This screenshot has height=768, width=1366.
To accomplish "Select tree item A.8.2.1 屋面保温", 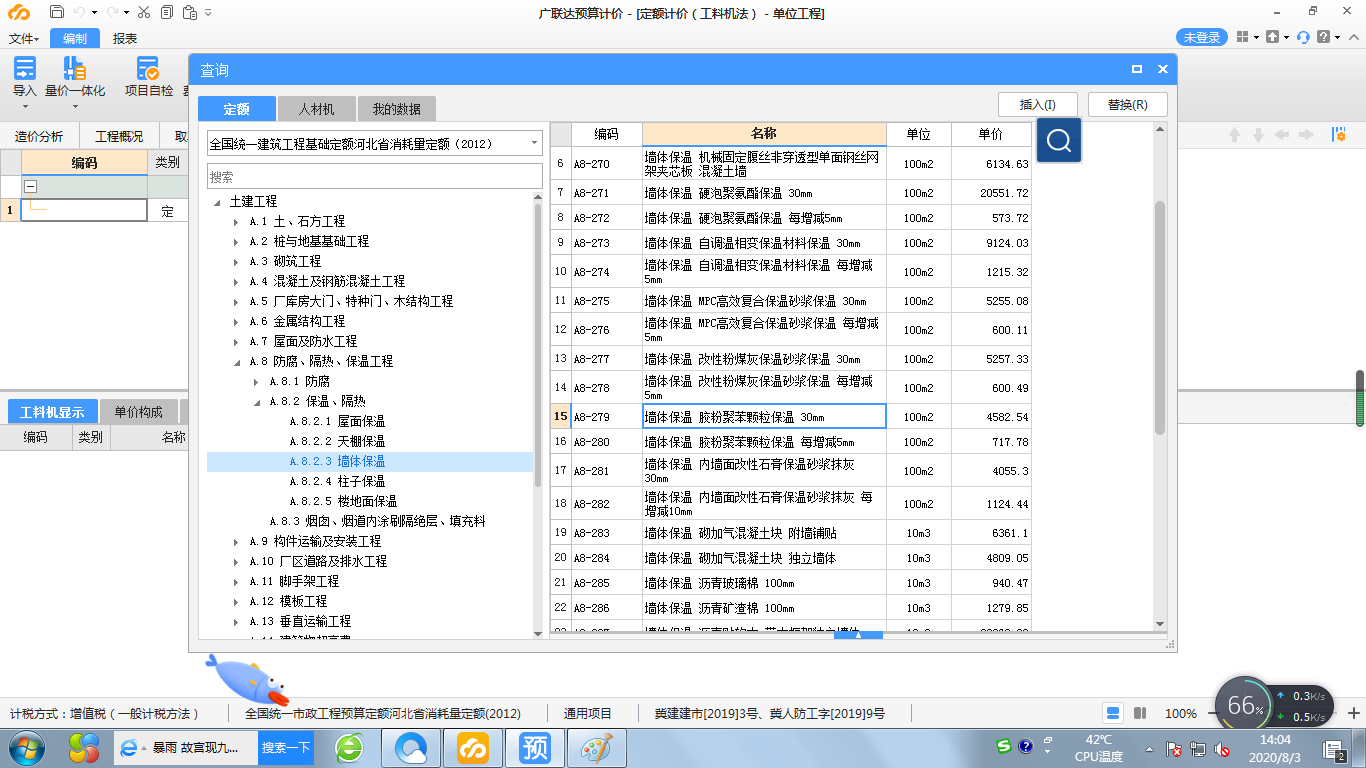I will pos(337,421).
